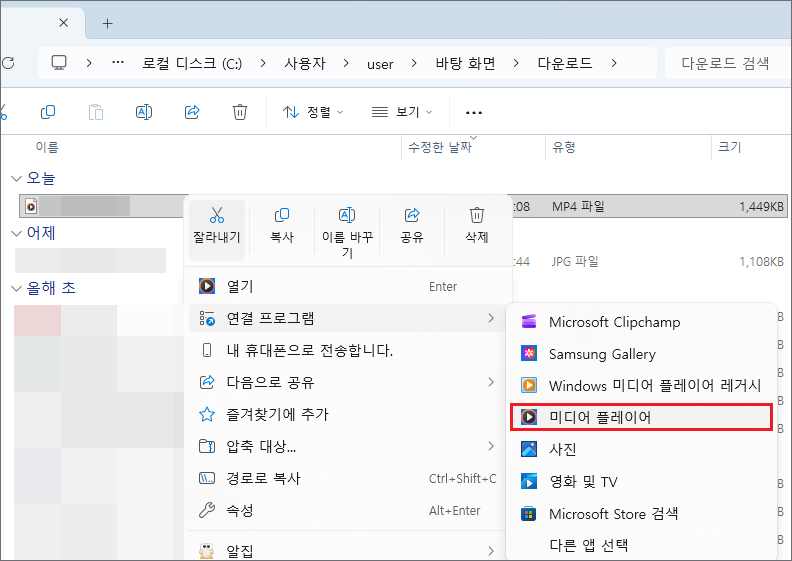The image size is (792, 561).
Task: Collapse the 오늘 group
Action: (x=15, y=178)
